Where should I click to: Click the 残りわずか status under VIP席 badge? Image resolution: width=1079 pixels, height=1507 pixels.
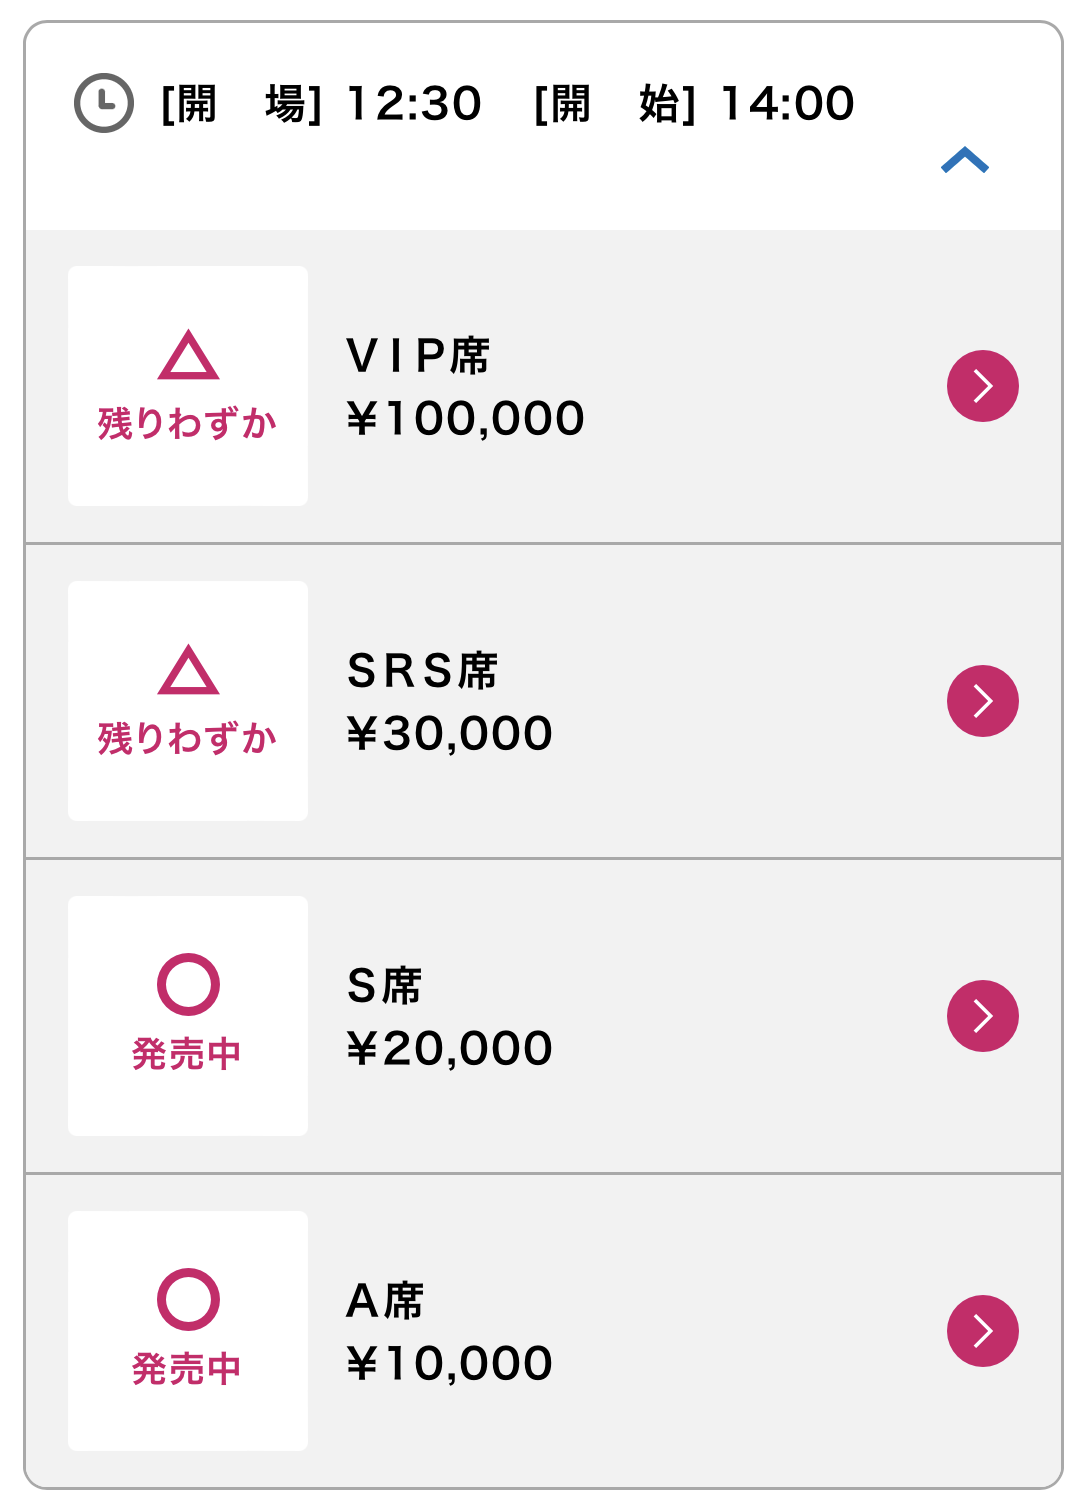(x=188, y=424)
